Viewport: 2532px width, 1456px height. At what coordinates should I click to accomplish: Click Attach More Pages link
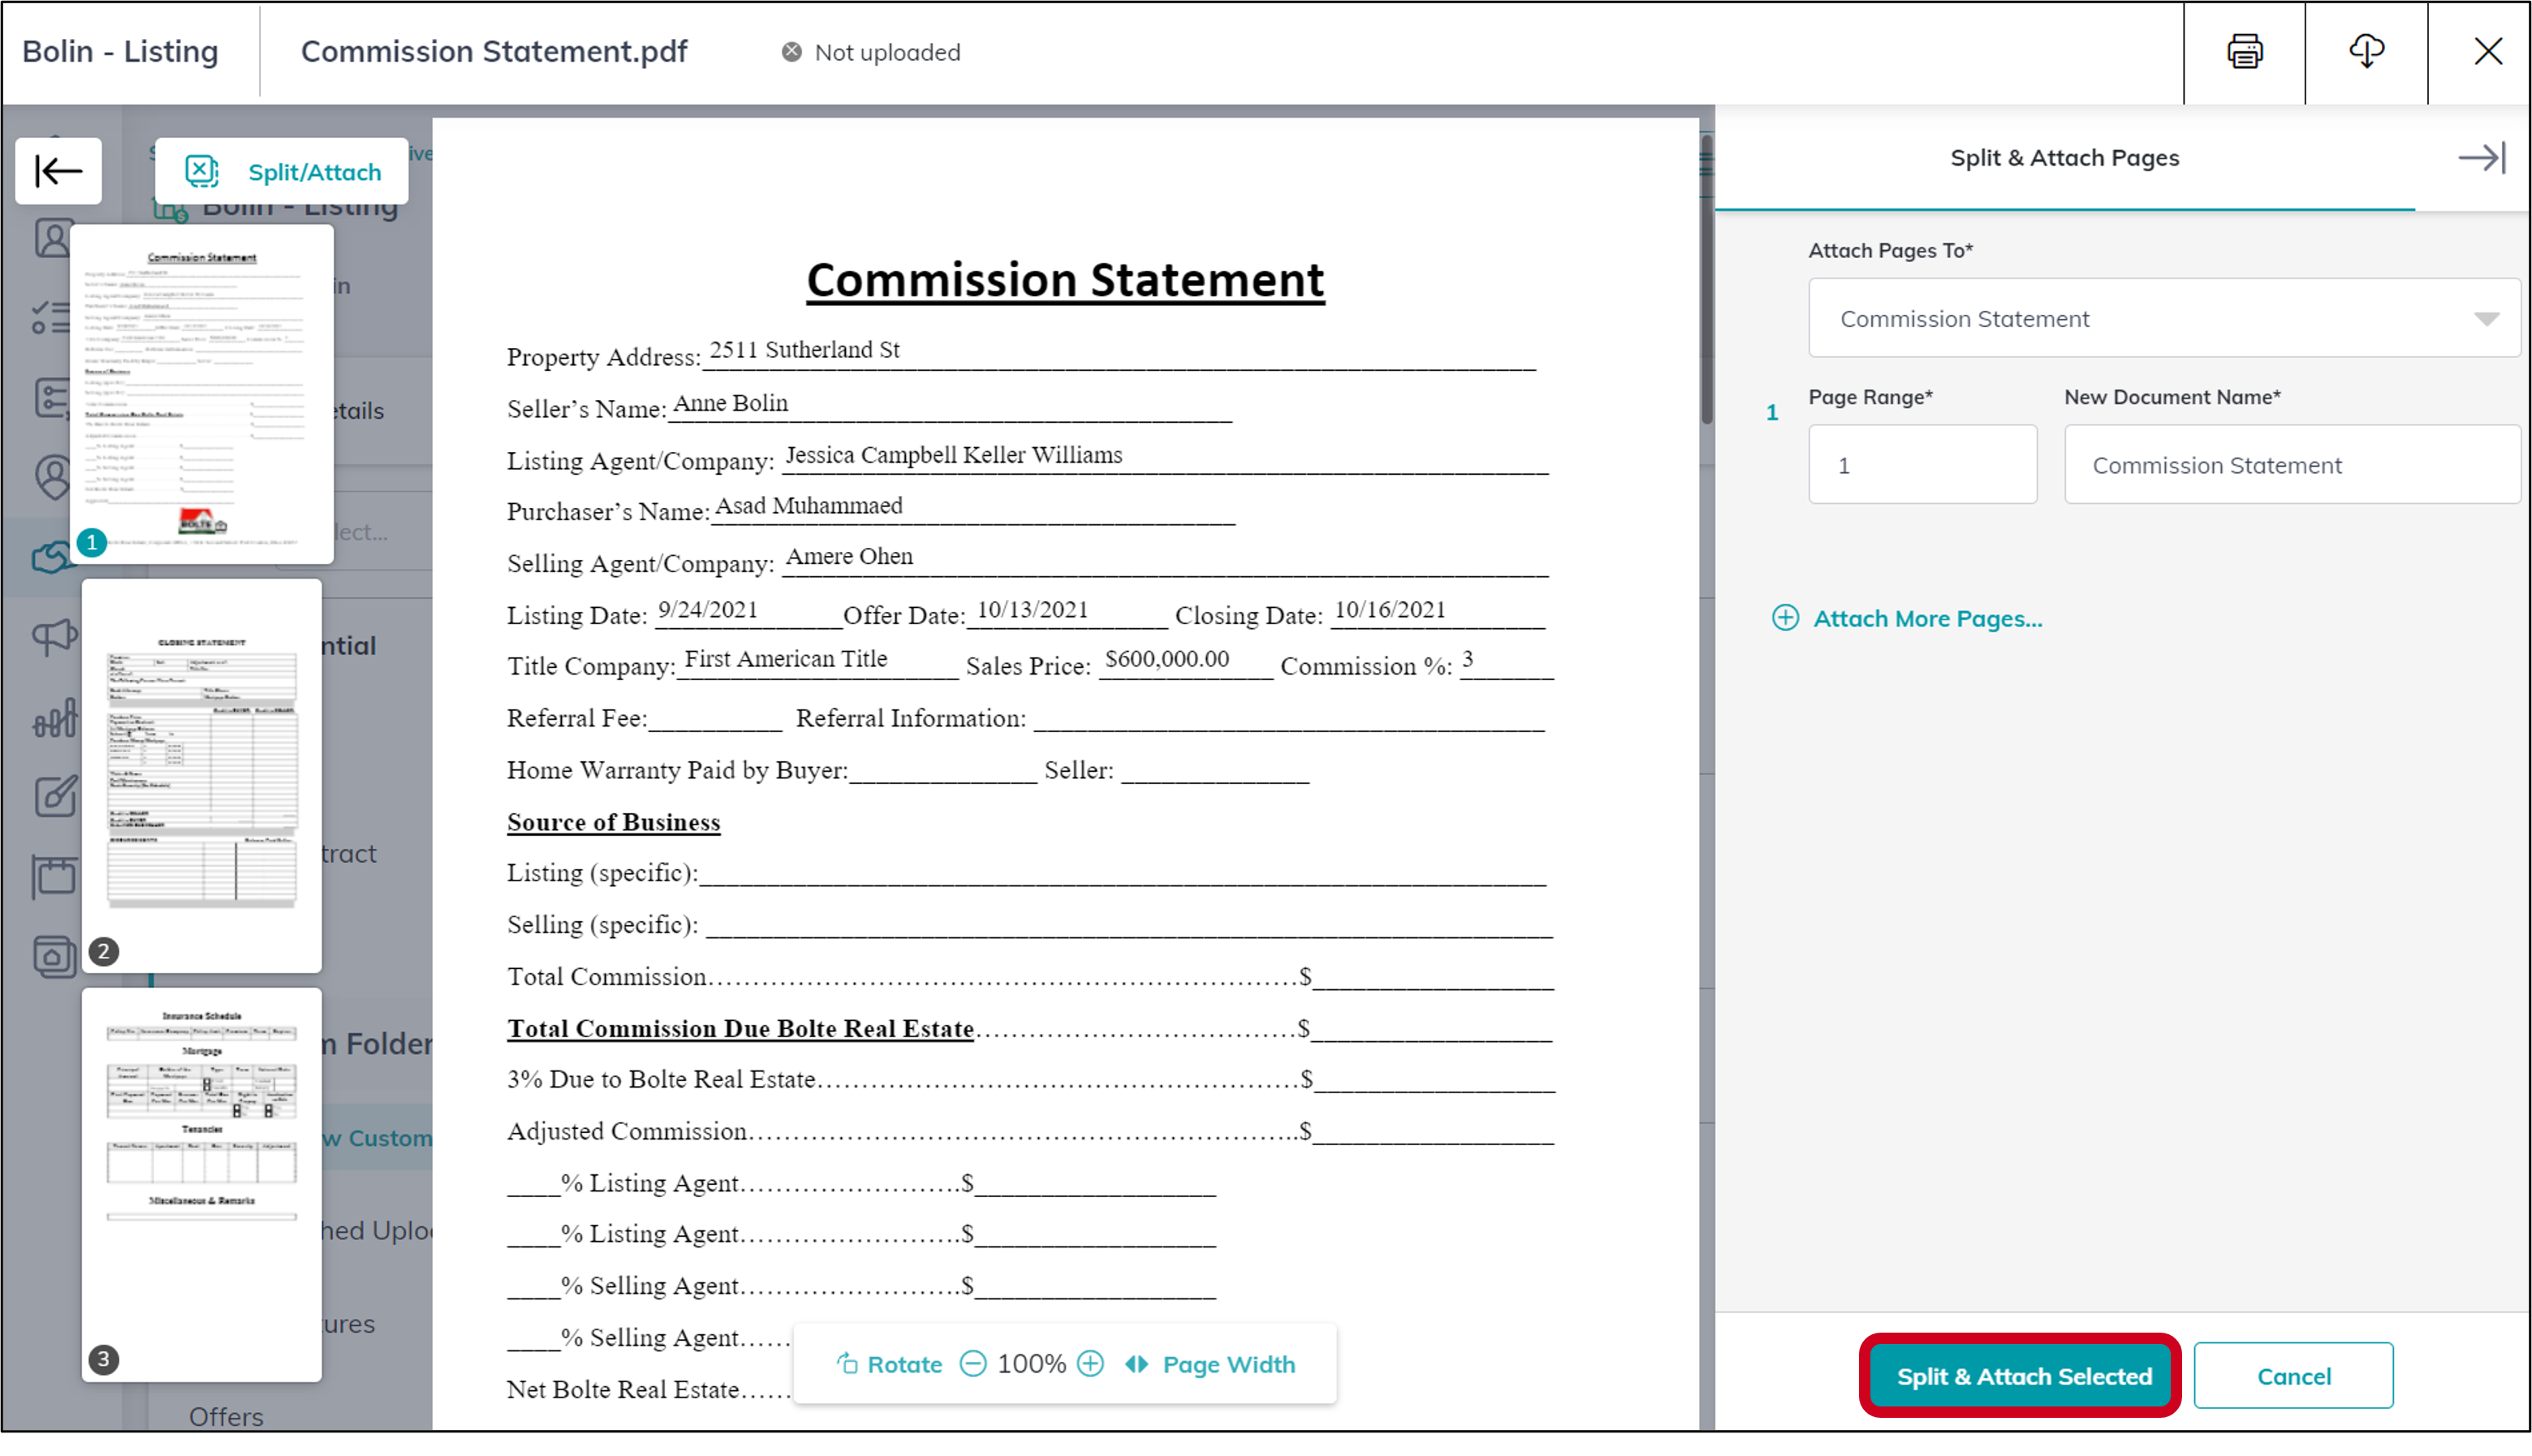(1927, 618)
